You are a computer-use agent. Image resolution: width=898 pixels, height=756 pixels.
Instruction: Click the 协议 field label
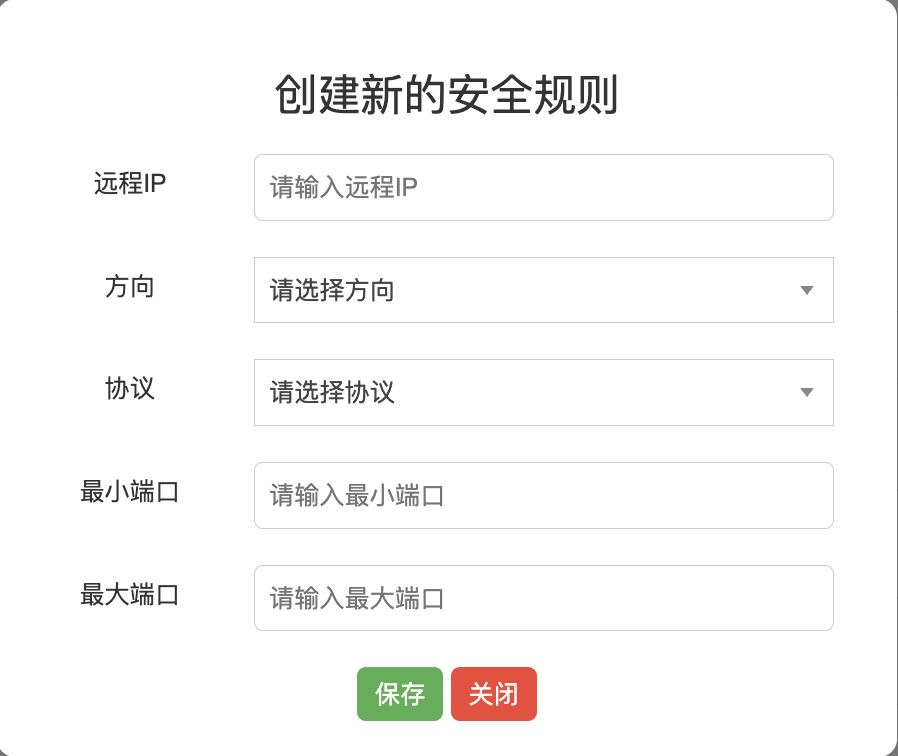coord(130,388)
